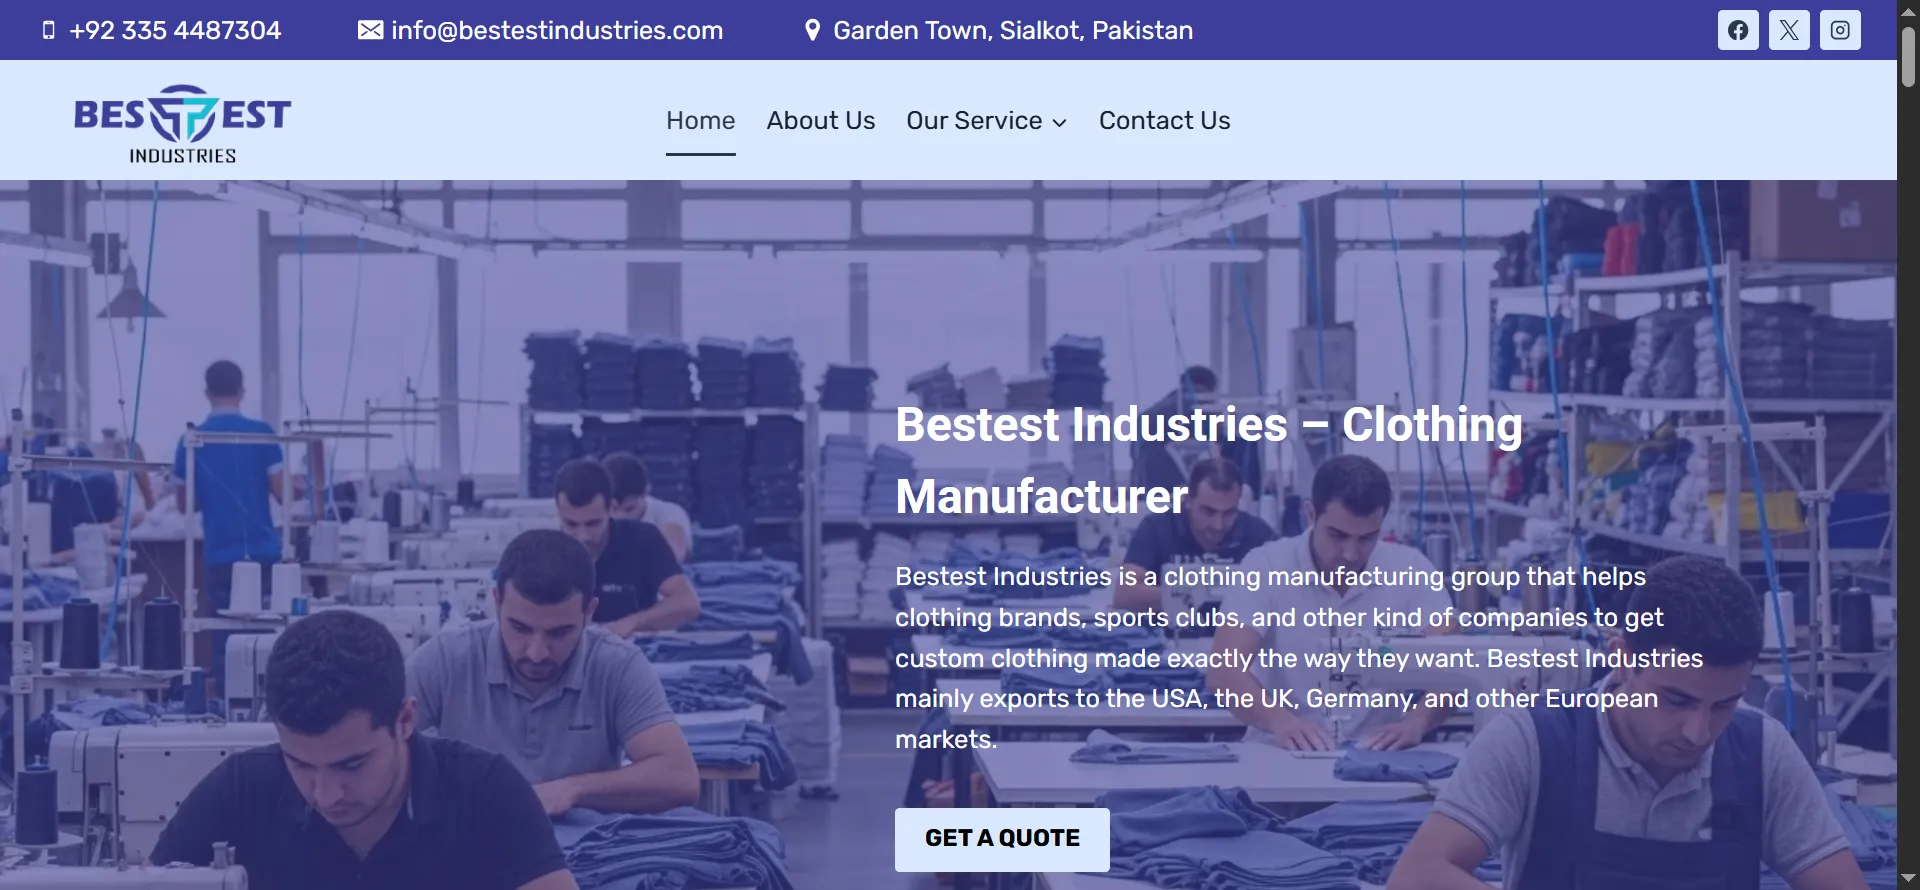Open the Facebook social icon
Viewport: 1920px width, 890px height.
tap(1738, 30)
